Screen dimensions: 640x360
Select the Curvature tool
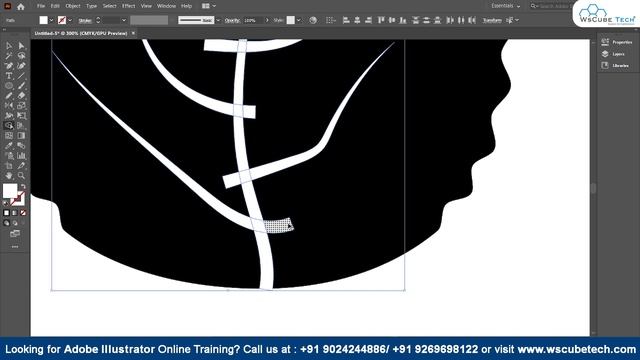(x=21, y=66)
